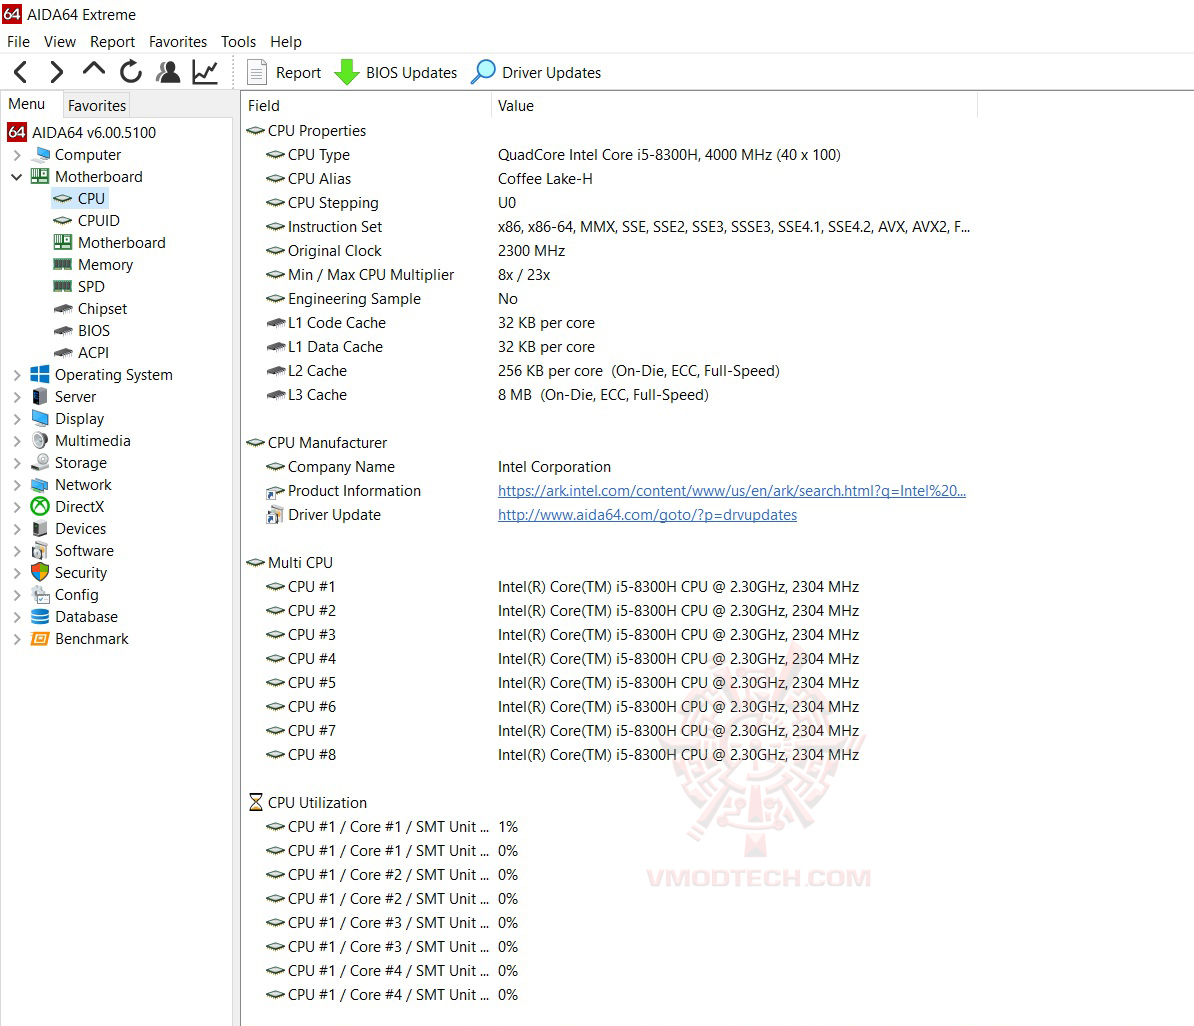Open the user manage icon in toolbar
This screenshot has width=1194, height=1026.
click(168, 72)
